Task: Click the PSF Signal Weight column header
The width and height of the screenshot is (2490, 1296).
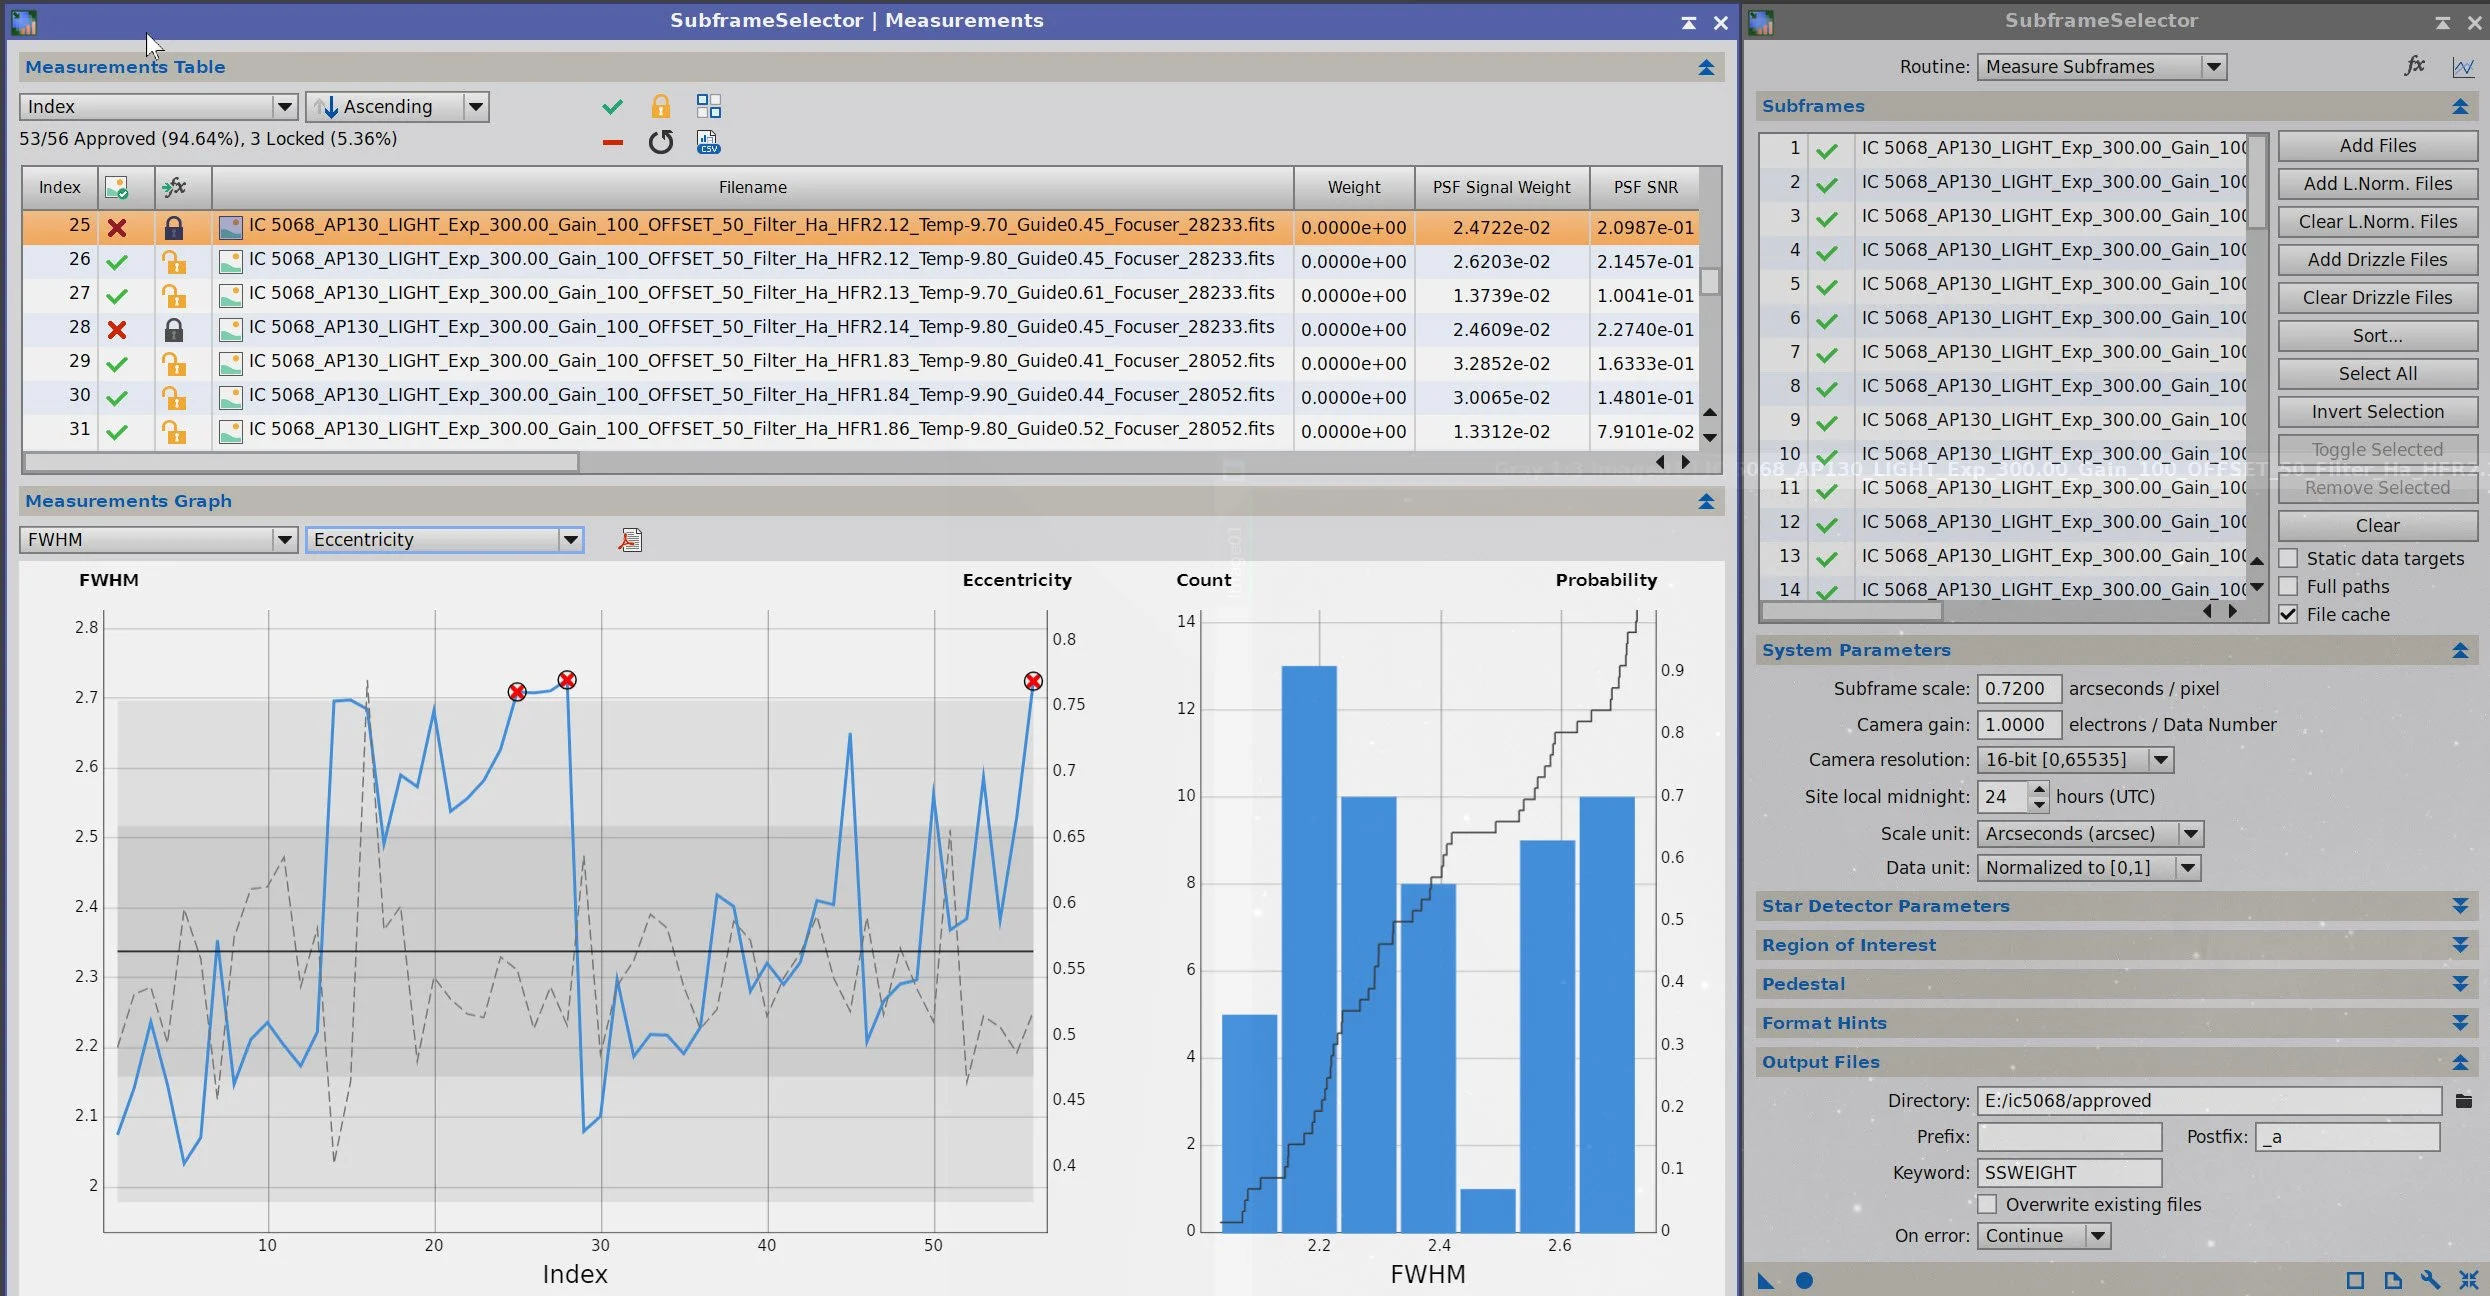Action: click(1500, 187)
